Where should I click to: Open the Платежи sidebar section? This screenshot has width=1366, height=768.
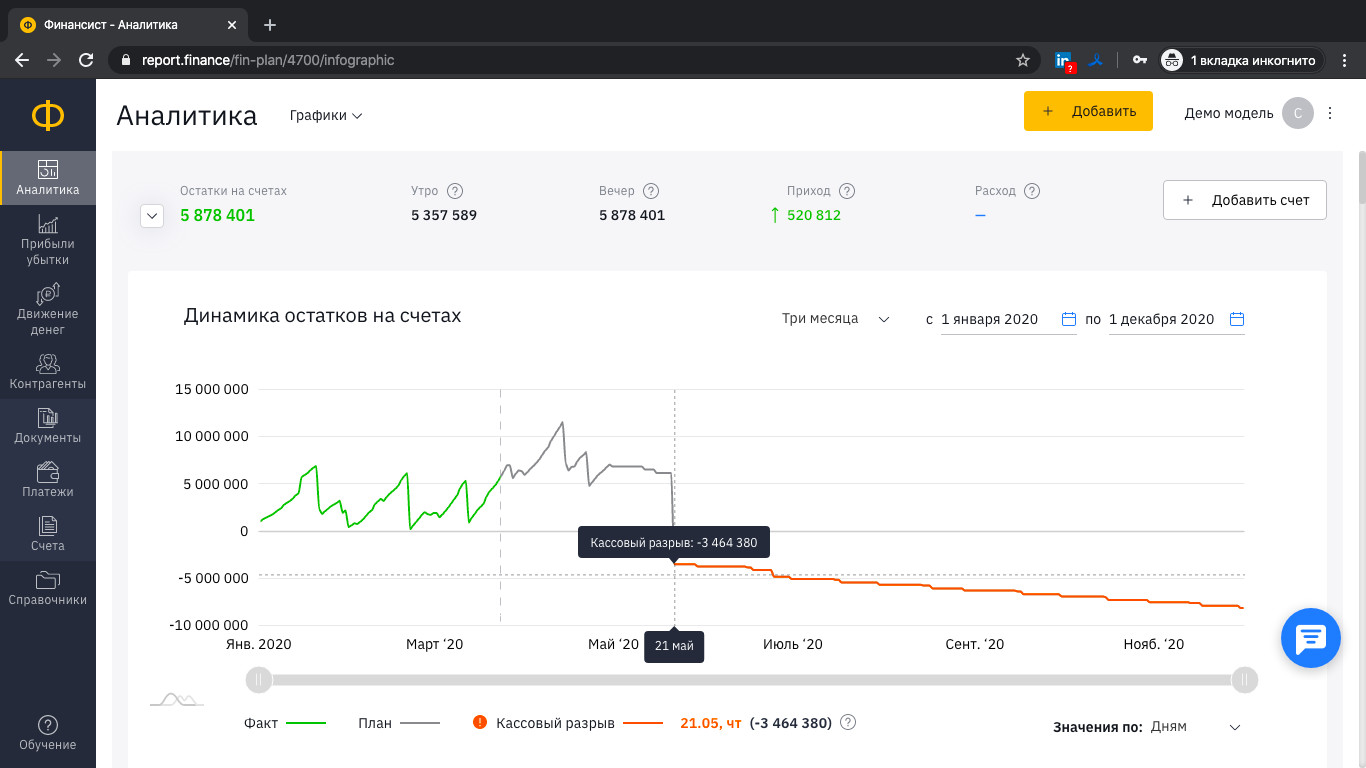pos(47,479)
